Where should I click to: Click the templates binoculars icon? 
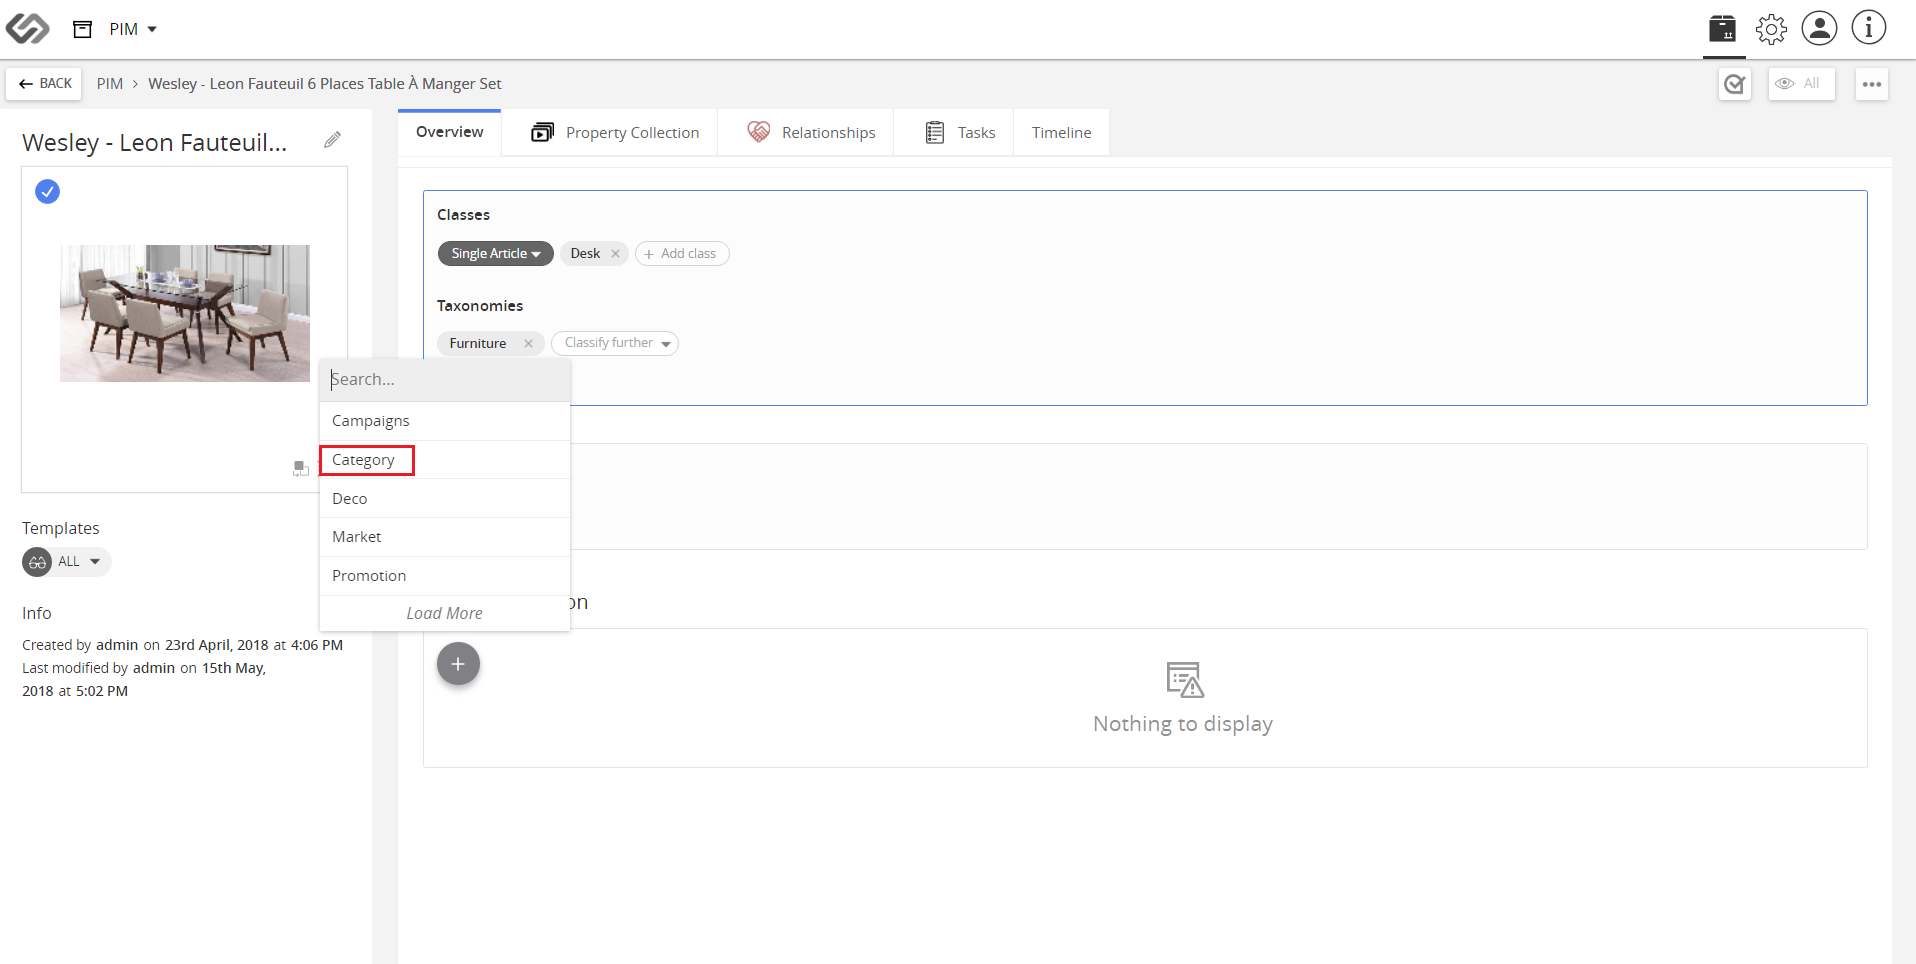(x=37, y=562)
